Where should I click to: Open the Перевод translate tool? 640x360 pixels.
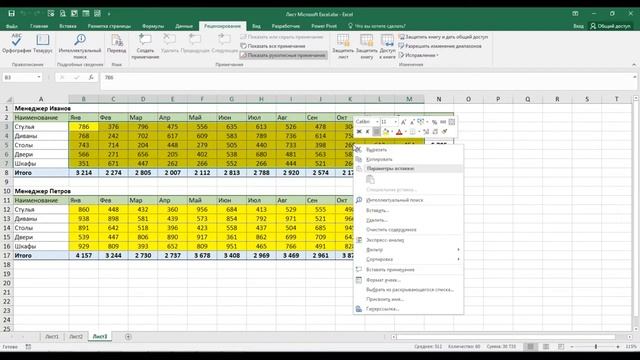point(117,44)
